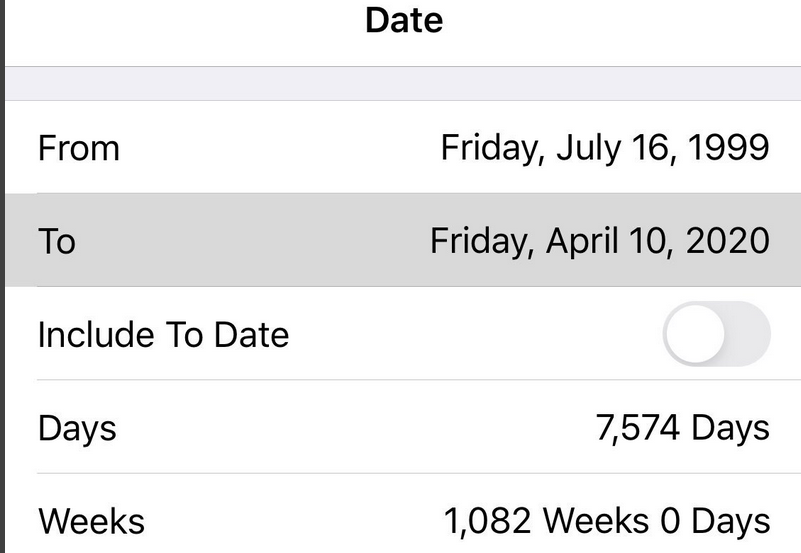The height and width of the screenshot is (553, 801).
Task: Click the 7,574 Days result value
Action: click(x=682, y=428)
